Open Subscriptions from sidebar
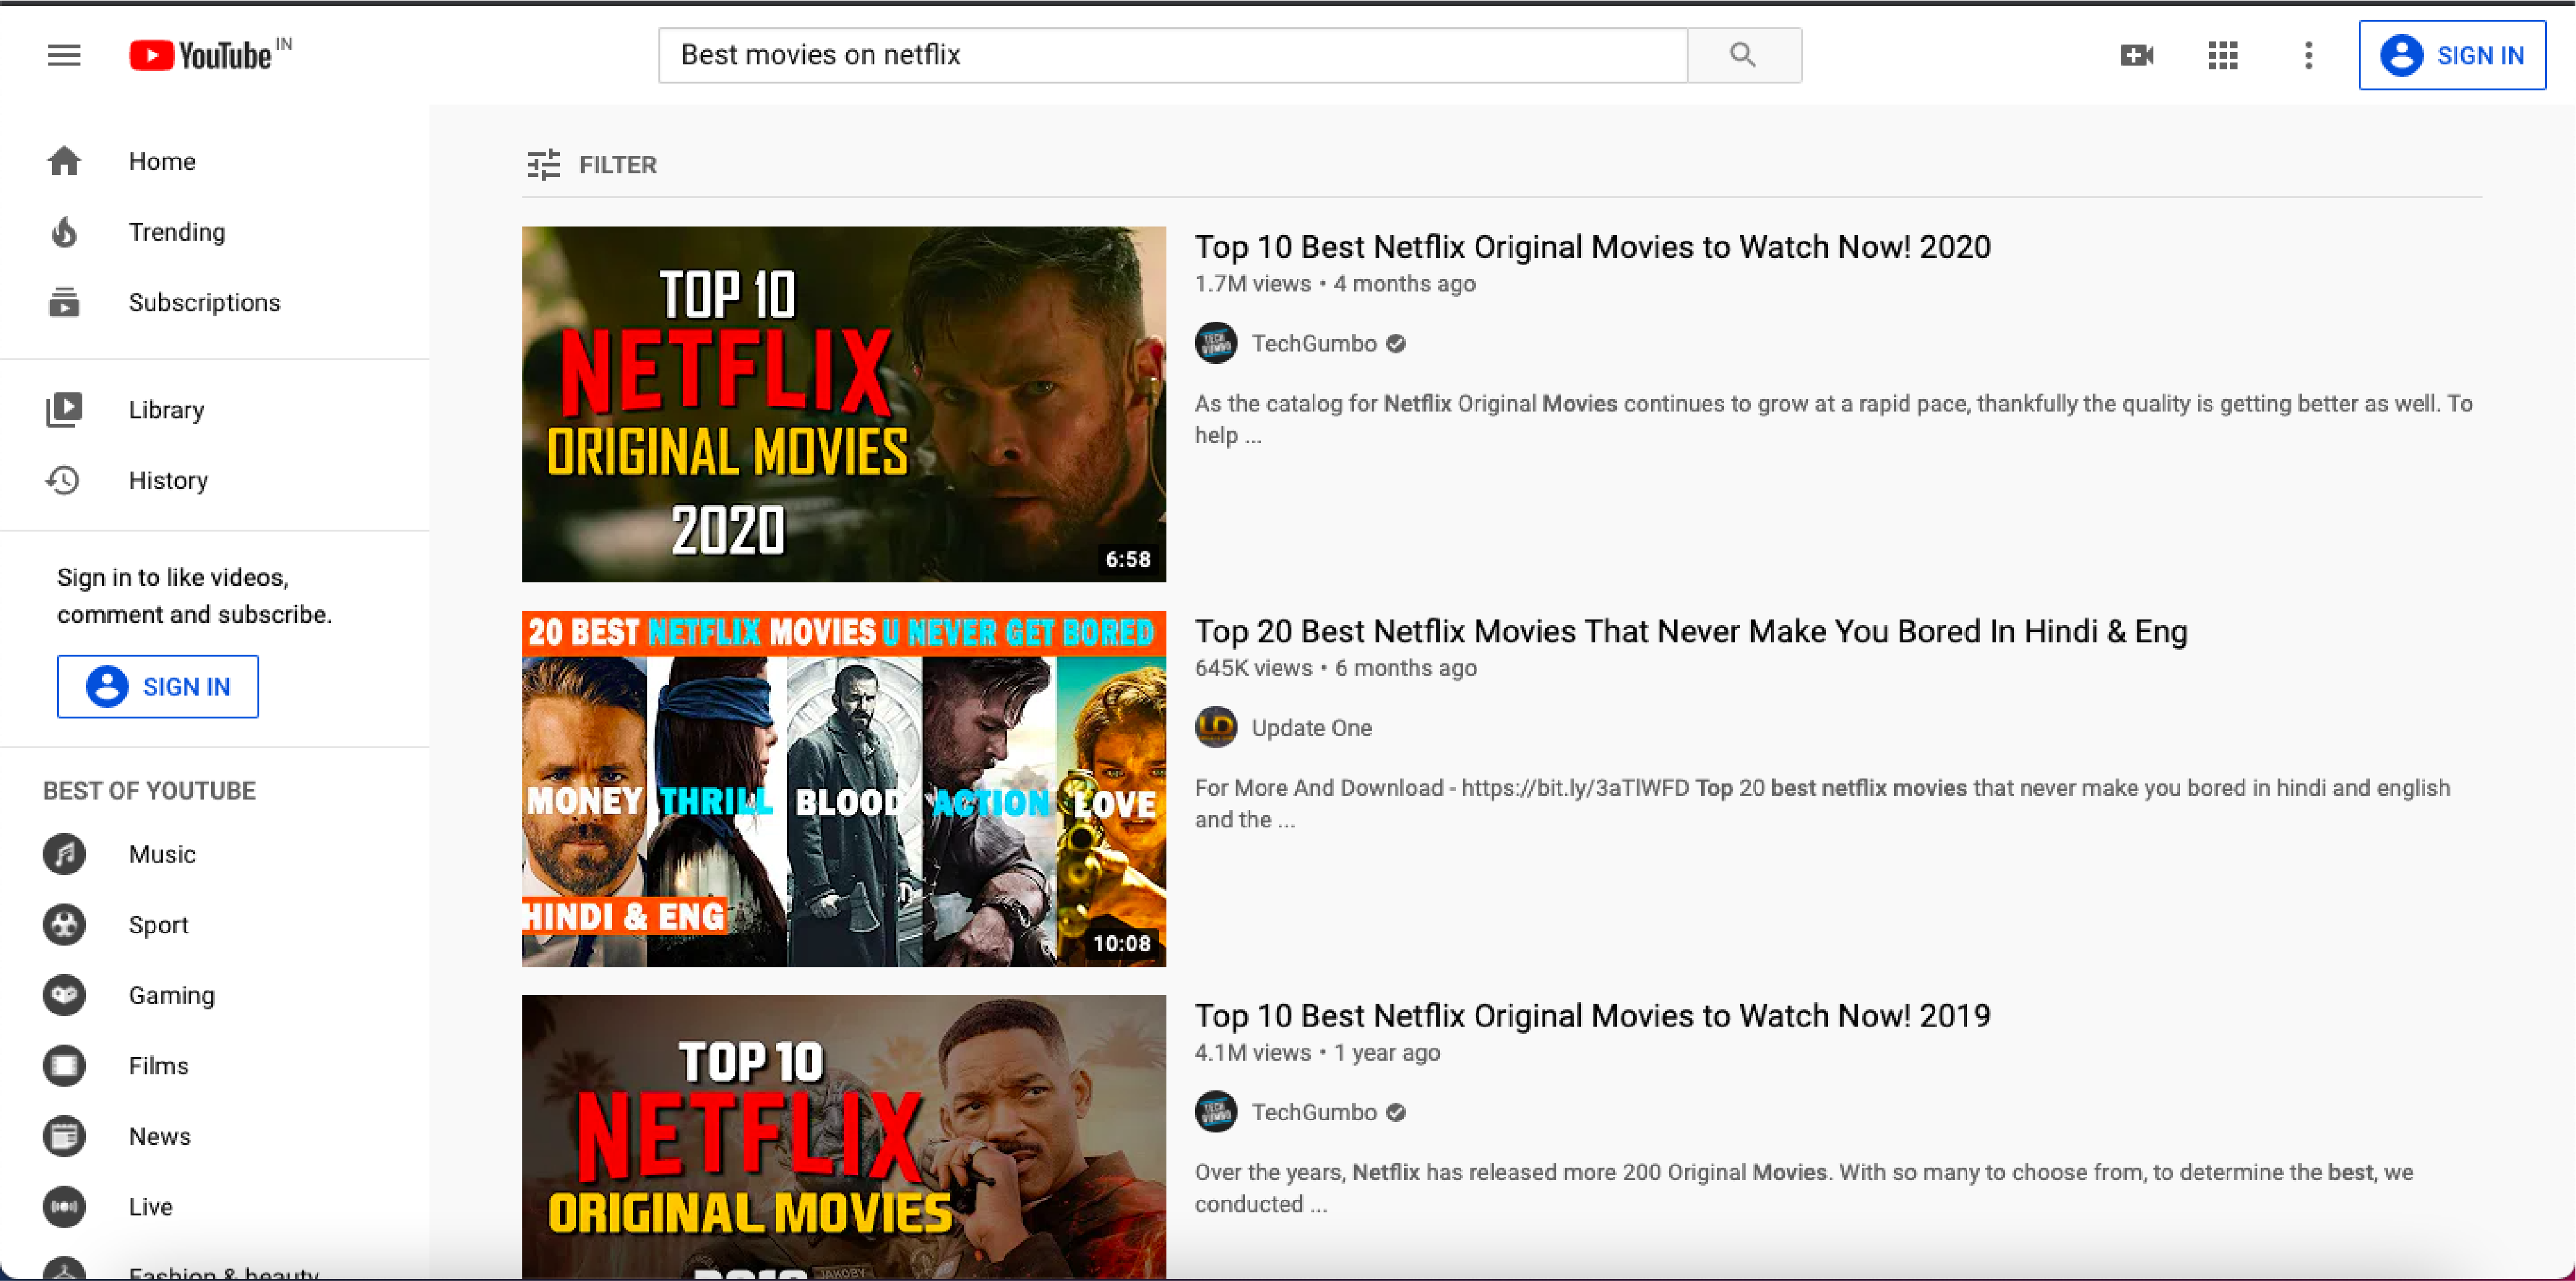The image size is (2576, 1281). tap(63, 302)
